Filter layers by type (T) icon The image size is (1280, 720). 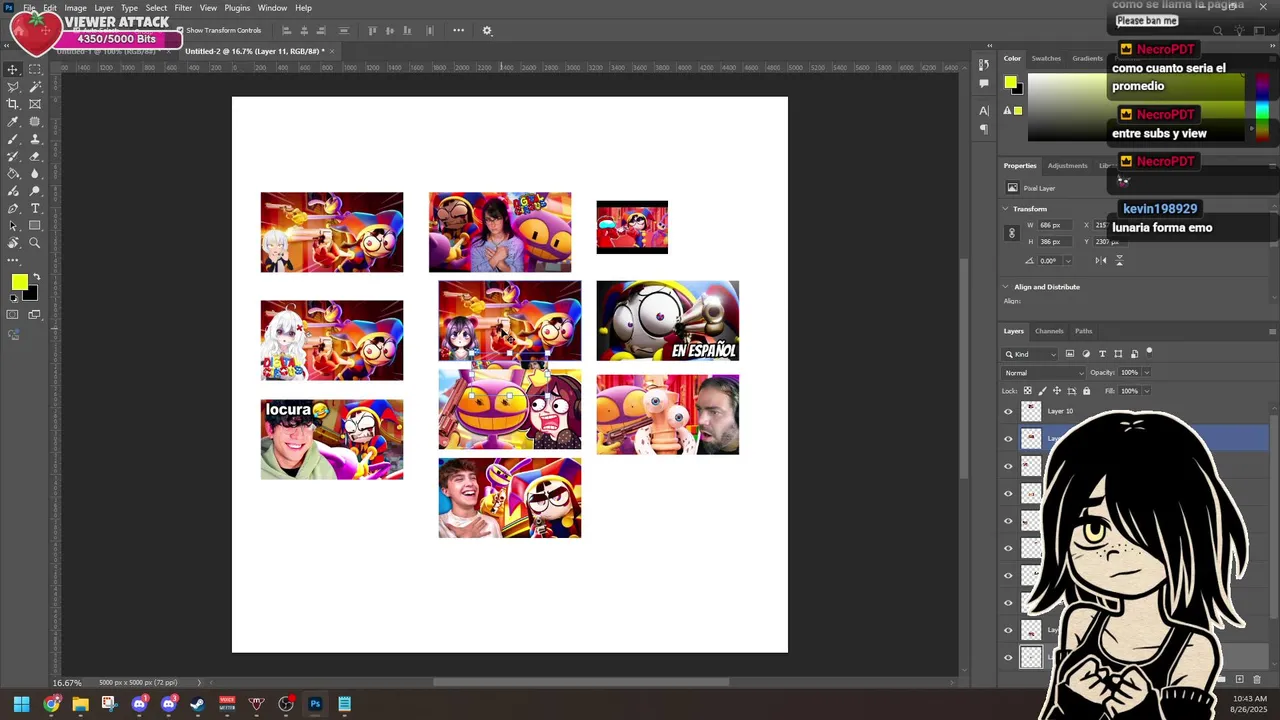pyautogui.click(x=1102, y=354)
